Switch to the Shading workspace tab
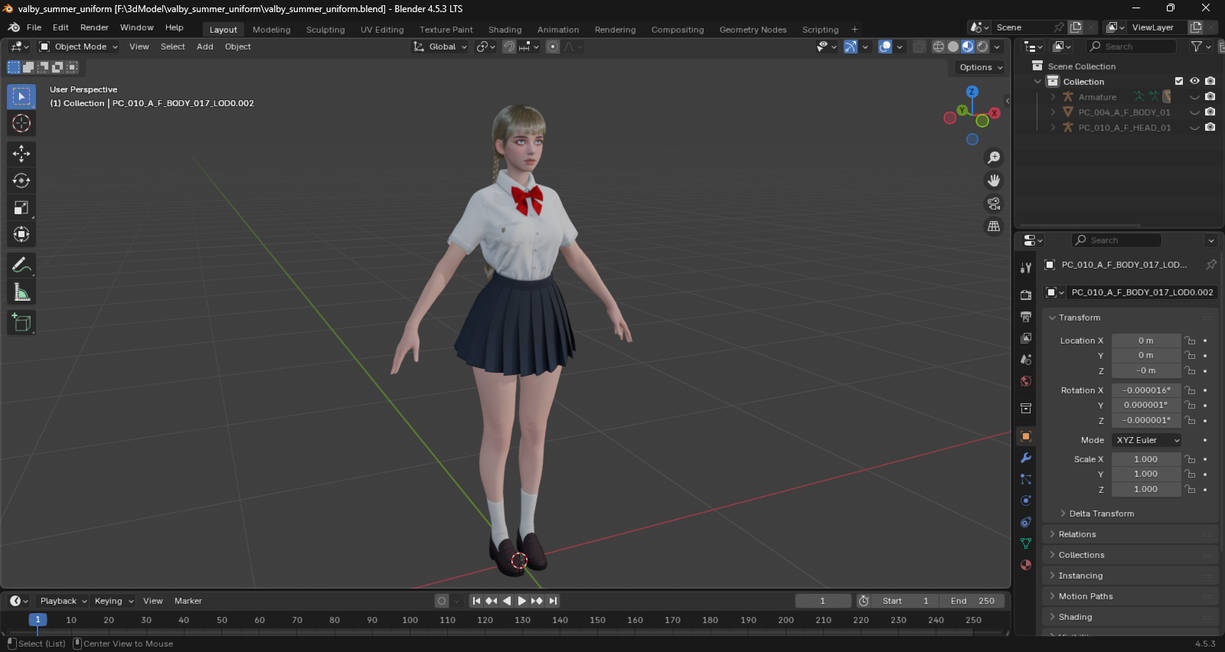Image resolution: width=1225 pixels, height=652 pixels. click(x=505, y=29)
